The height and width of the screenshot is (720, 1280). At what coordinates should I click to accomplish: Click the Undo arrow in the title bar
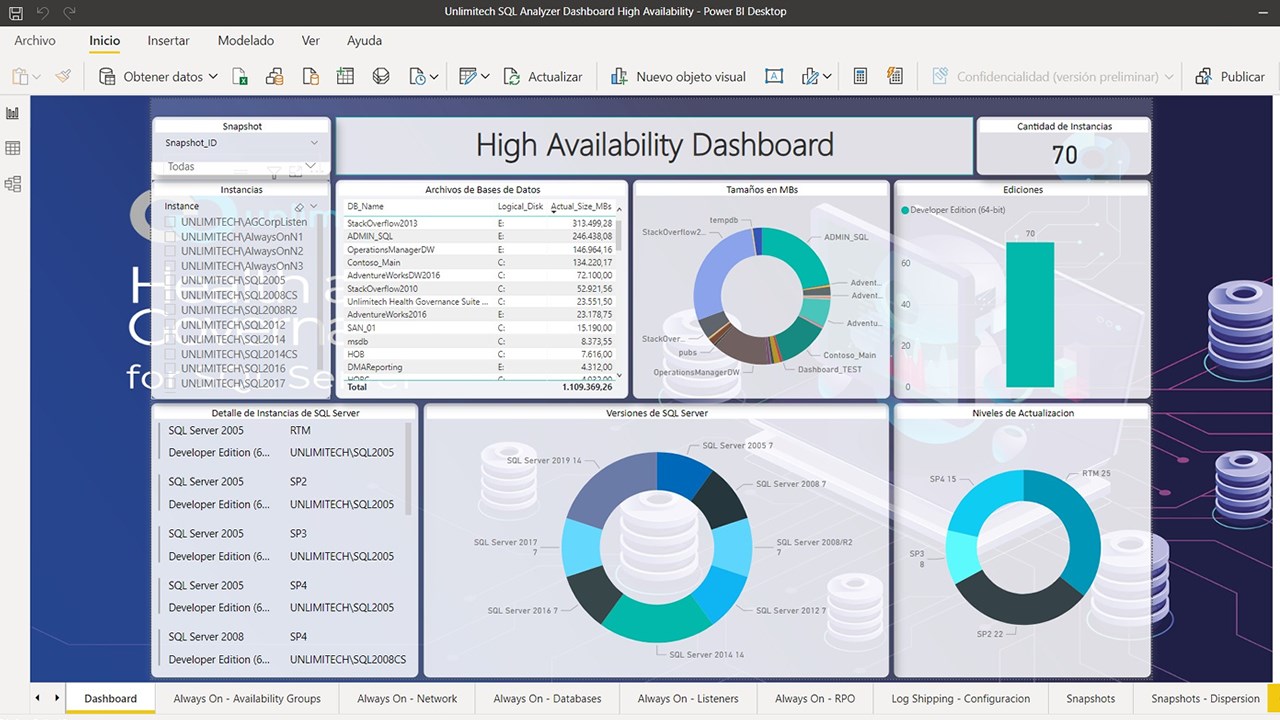(x=43, y=12)
